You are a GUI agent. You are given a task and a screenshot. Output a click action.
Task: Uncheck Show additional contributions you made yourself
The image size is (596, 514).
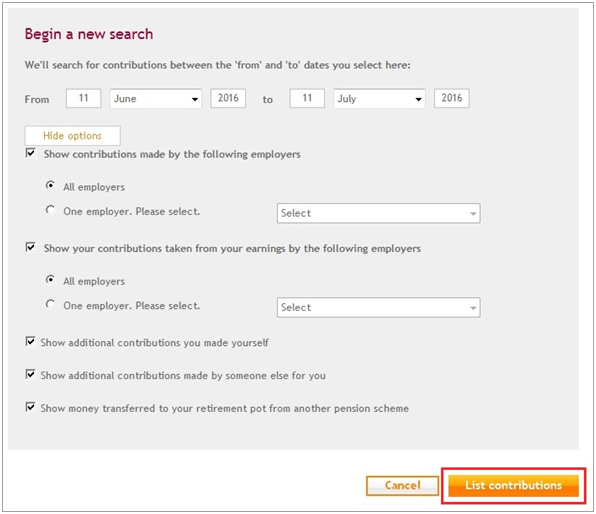tap(30, 341)
